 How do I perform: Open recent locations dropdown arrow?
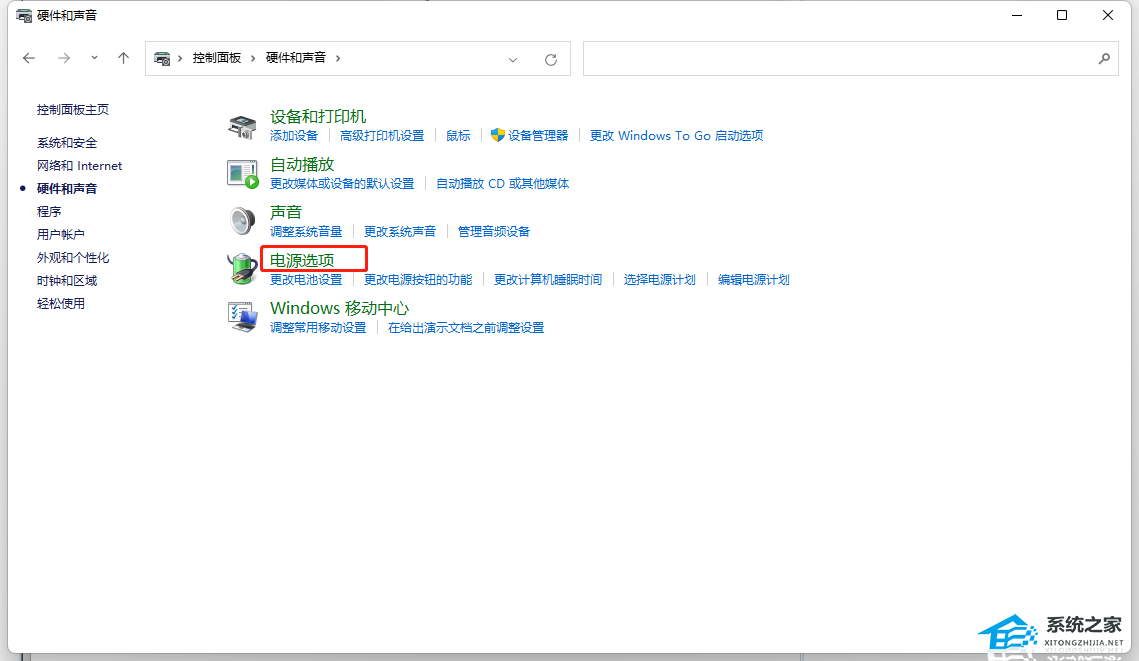tap(94, 58)
